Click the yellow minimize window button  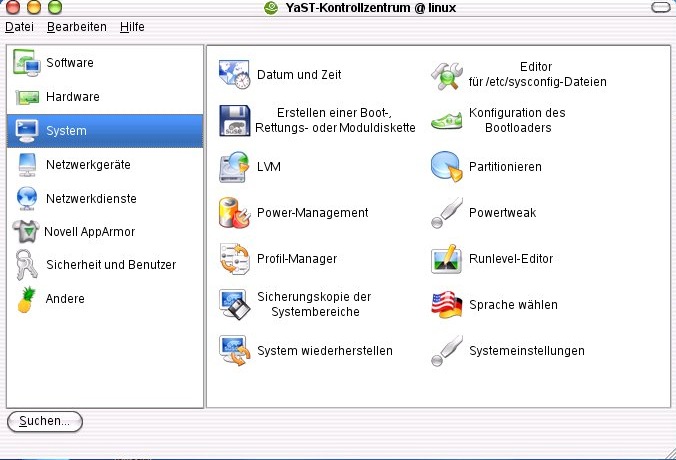[34, 6]
